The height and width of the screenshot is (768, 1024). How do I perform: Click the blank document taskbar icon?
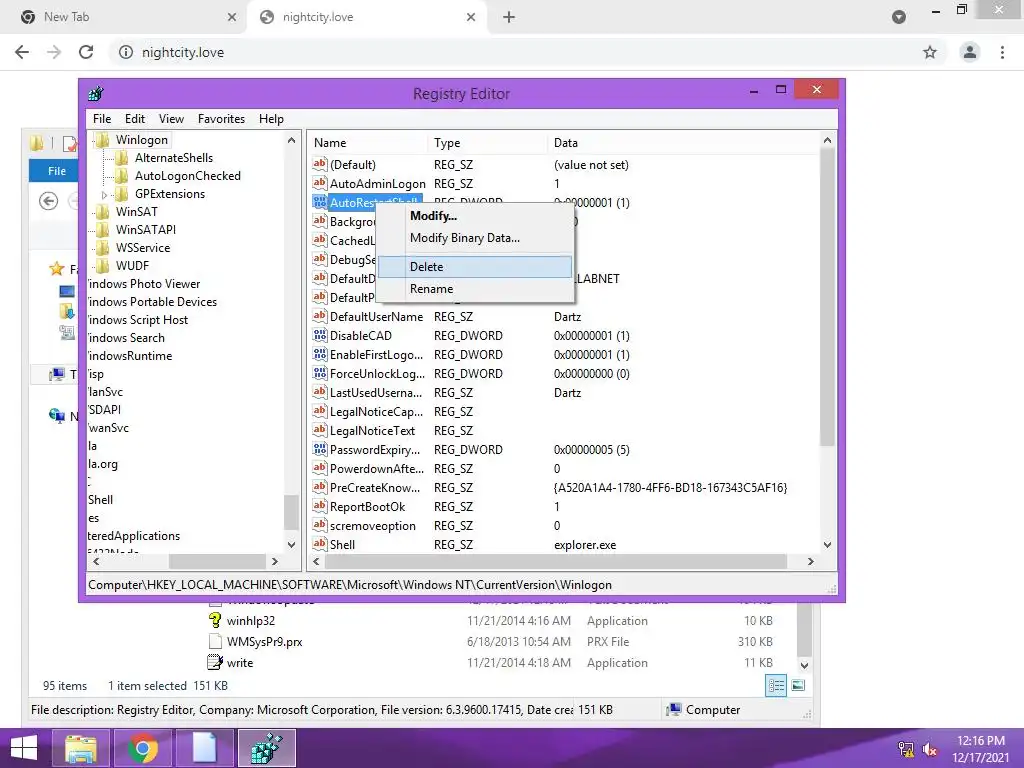click(x=204, y=748)
